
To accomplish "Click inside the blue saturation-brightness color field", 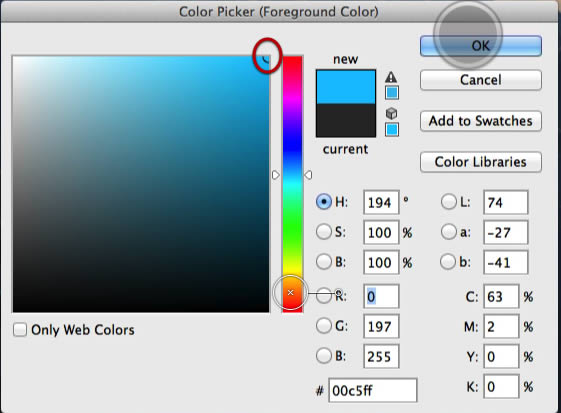I will click(141, 184).
